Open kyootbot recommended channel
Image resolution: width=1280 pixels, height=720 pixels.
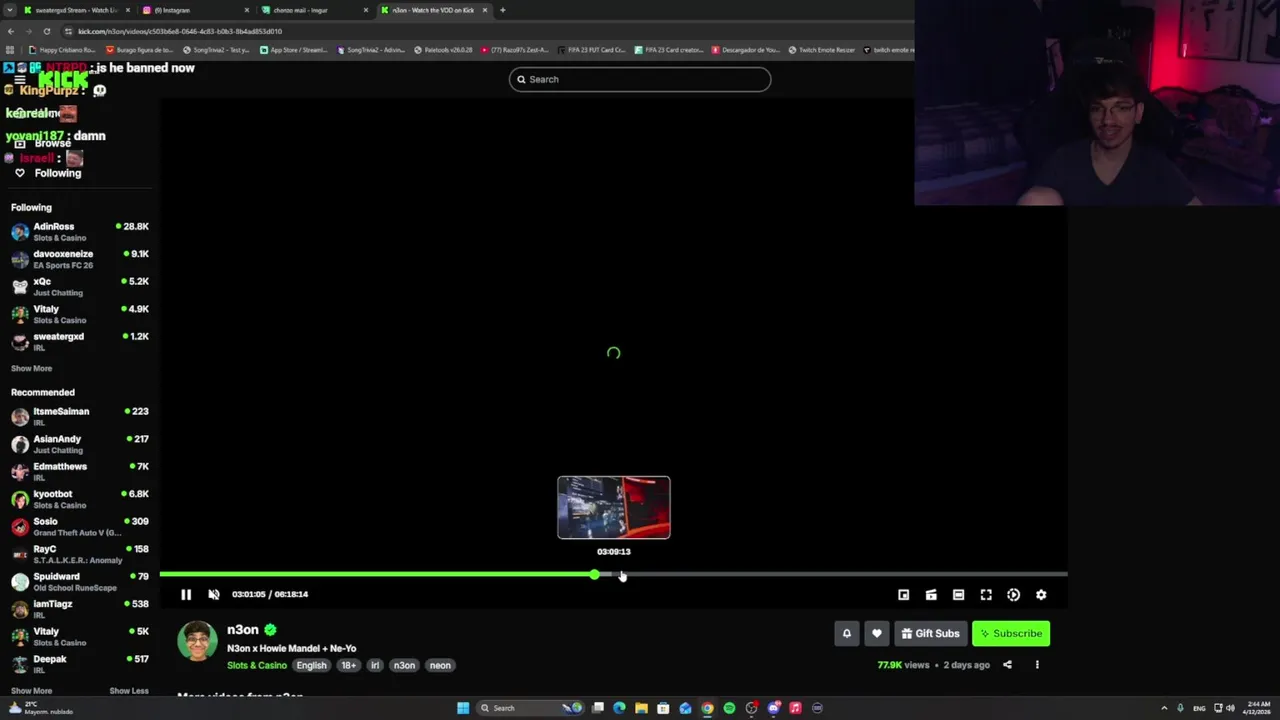coord(79,499)
